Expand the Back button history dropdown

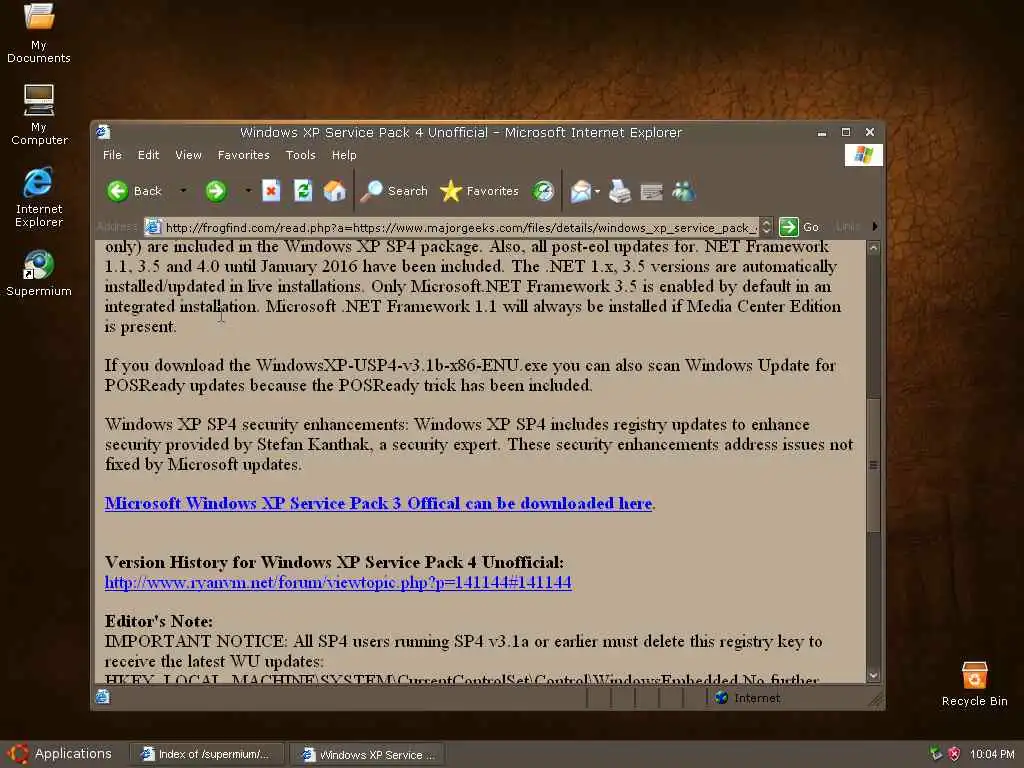[184, 191]
